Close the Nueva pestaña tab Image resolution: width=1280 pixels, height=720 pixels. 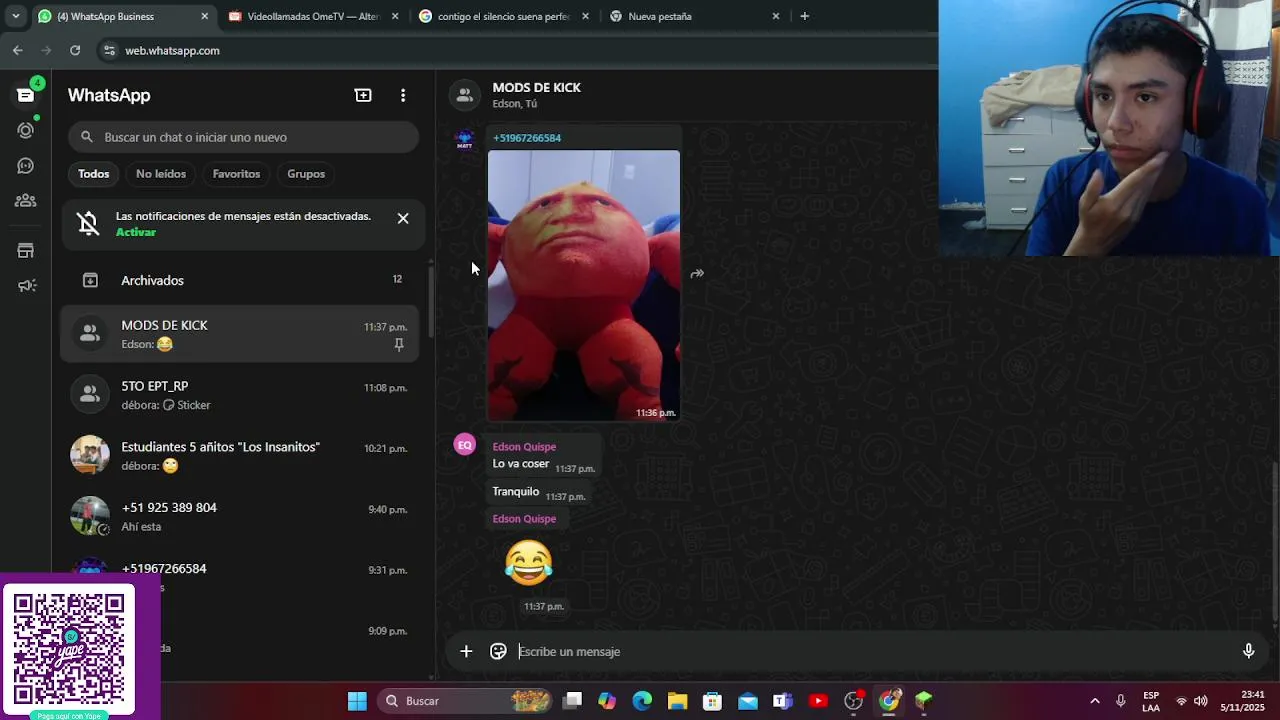pyautogui.click(x=776, y=16)
